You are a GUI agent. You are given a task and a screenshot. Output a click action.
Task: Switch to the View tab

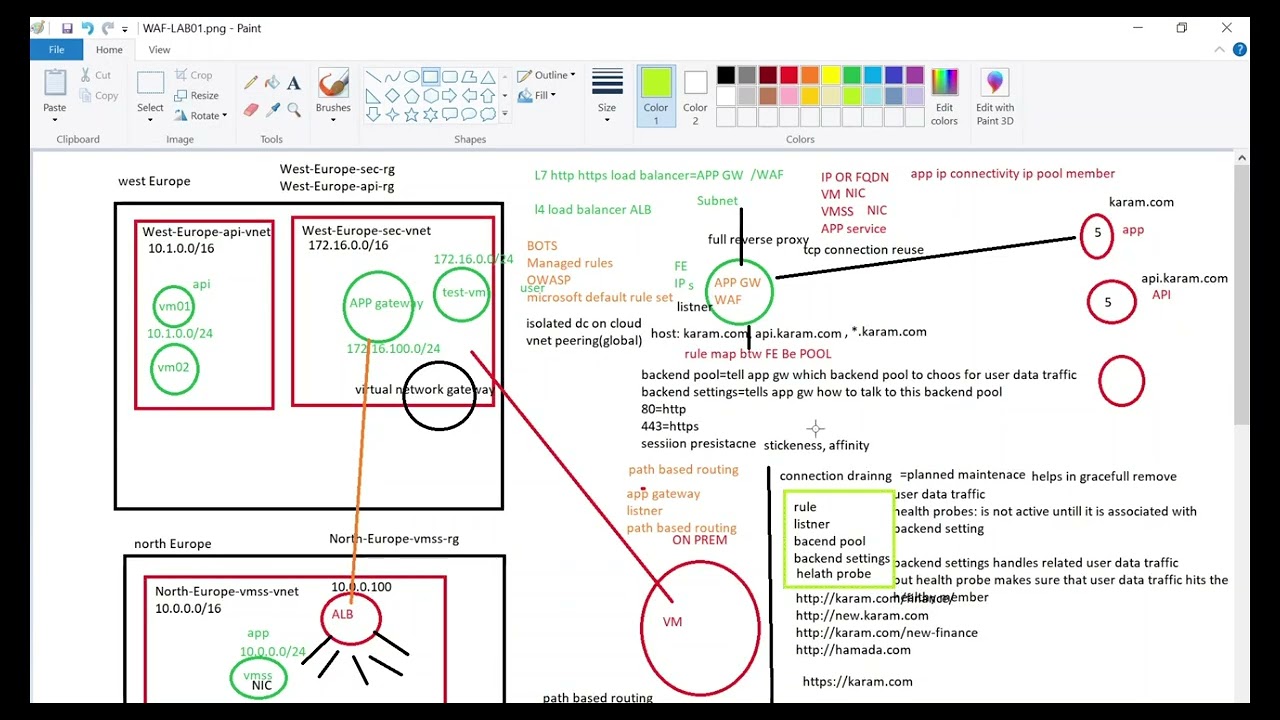[159, 50]
